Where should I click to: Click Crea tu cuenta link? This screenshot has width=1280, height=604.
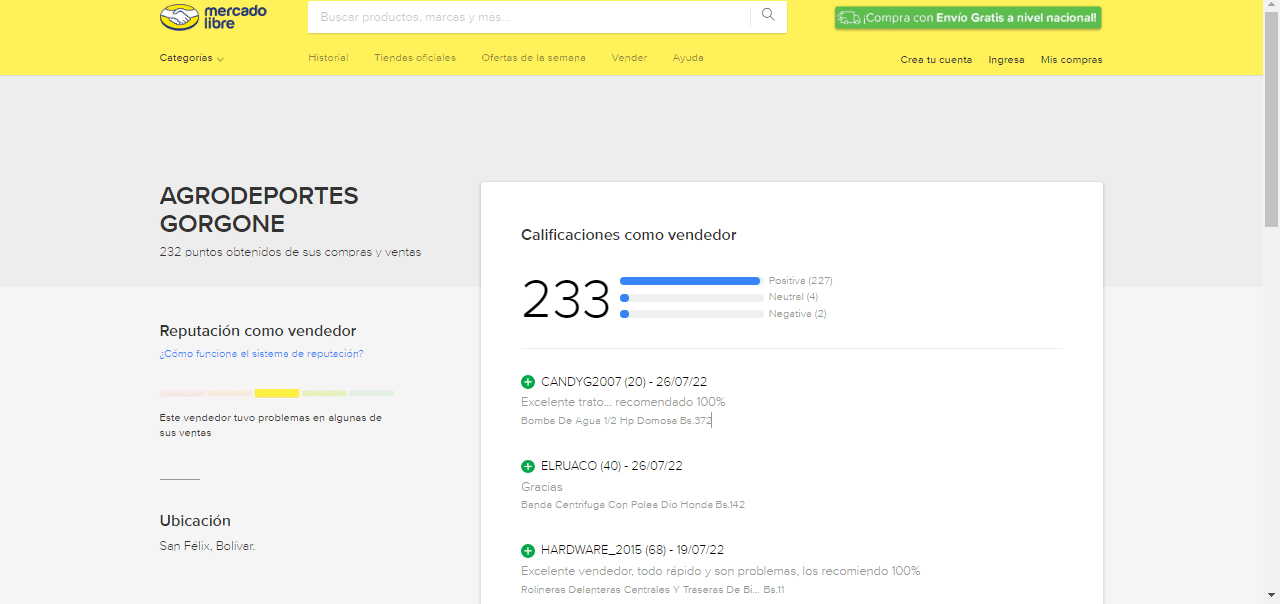tap(936, 60)
